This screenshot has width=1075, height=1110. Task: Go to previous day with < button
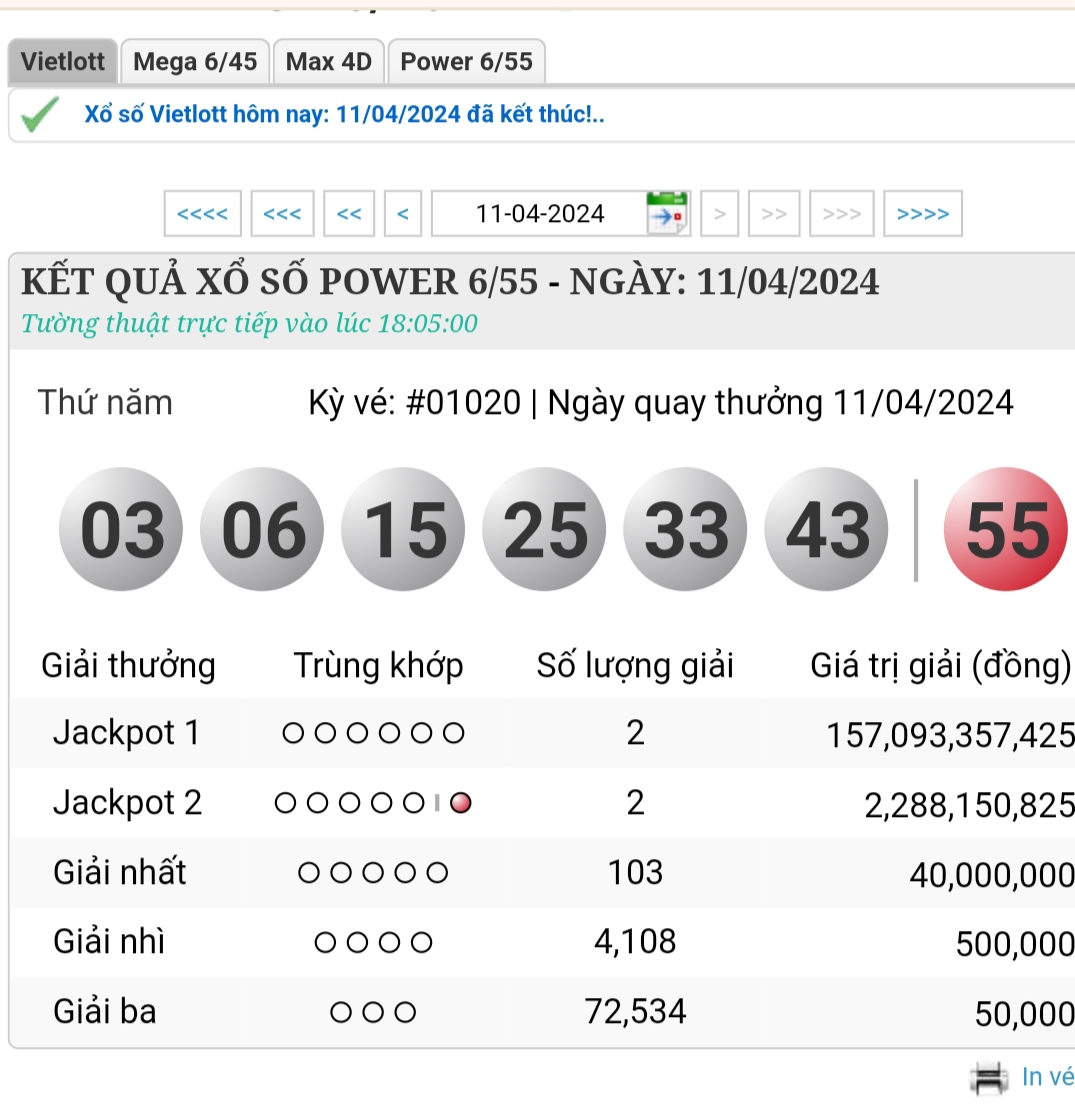coord(403,213)
